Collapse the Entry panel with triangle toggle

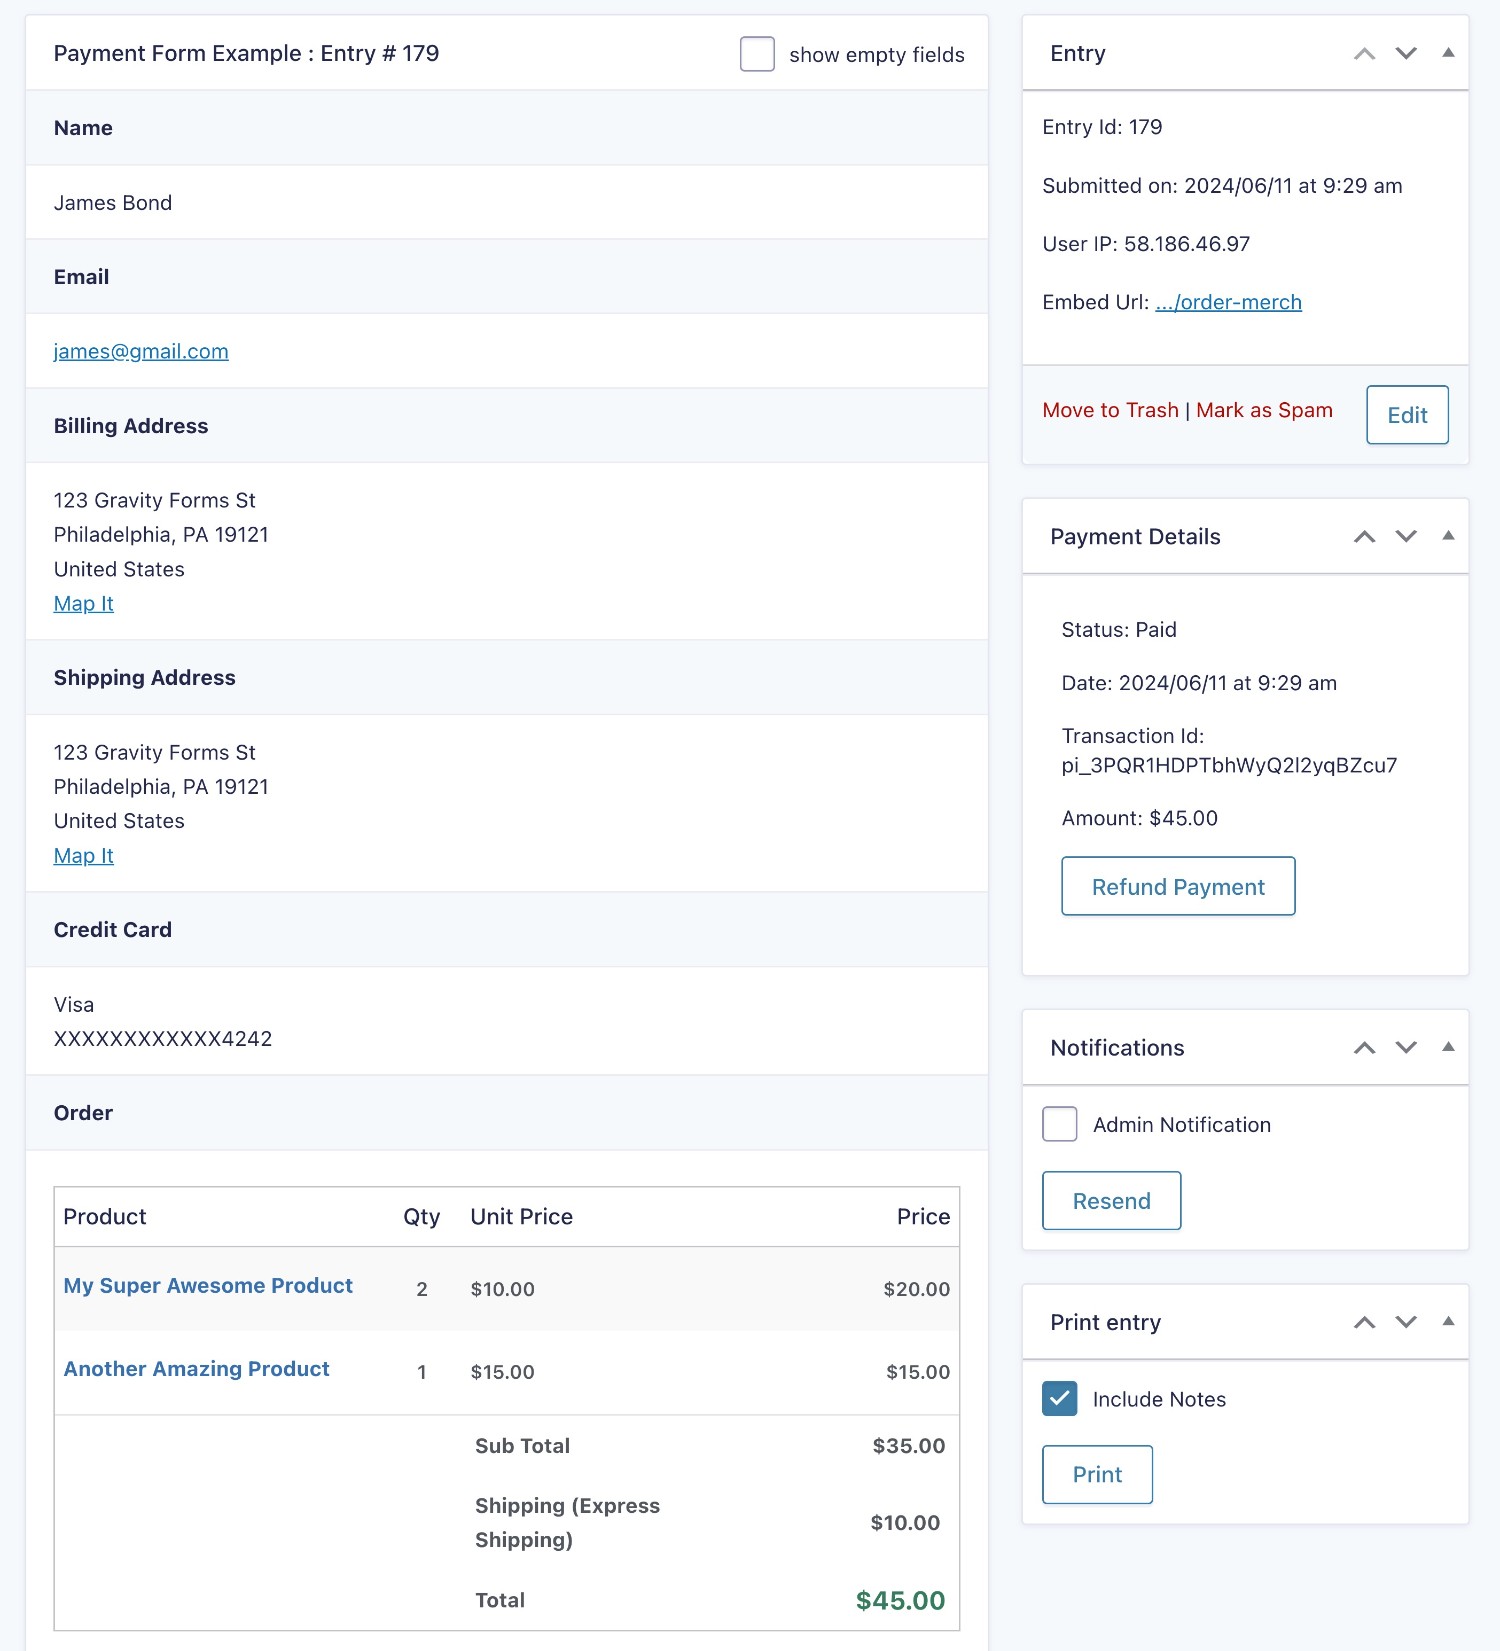[1448, 53]
